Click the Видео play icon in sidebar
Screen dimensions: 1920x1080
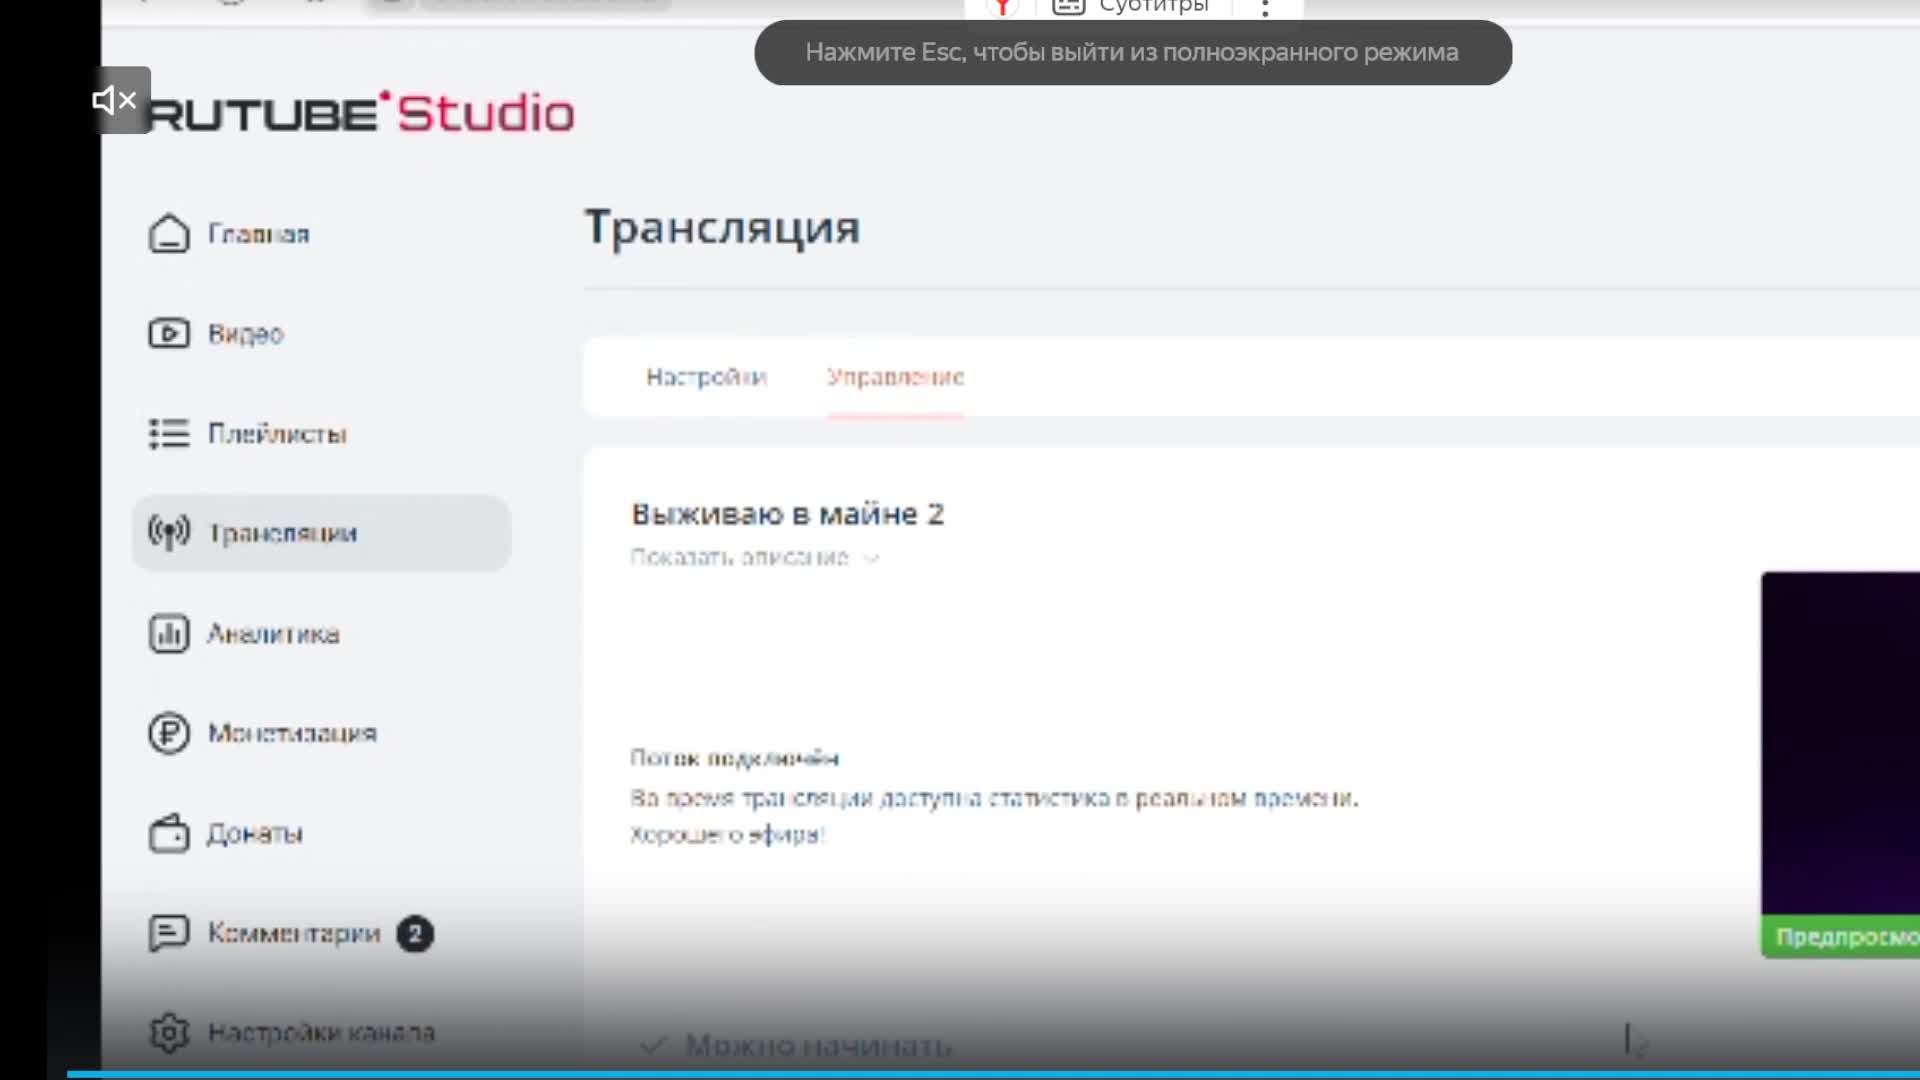169,333
